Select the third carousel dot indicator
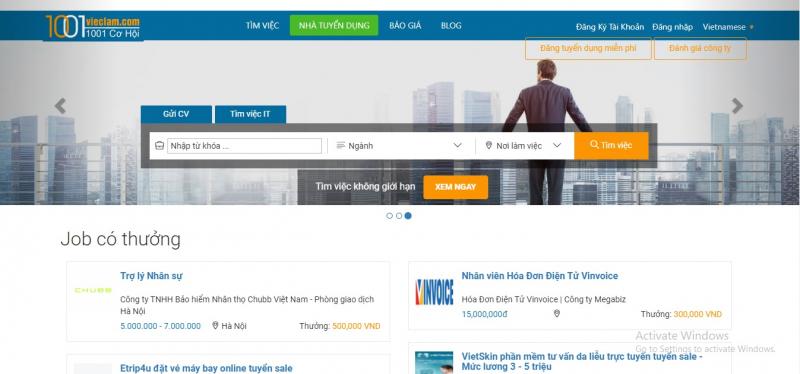The width and height of the screenshot is (800, 374). 408,216
